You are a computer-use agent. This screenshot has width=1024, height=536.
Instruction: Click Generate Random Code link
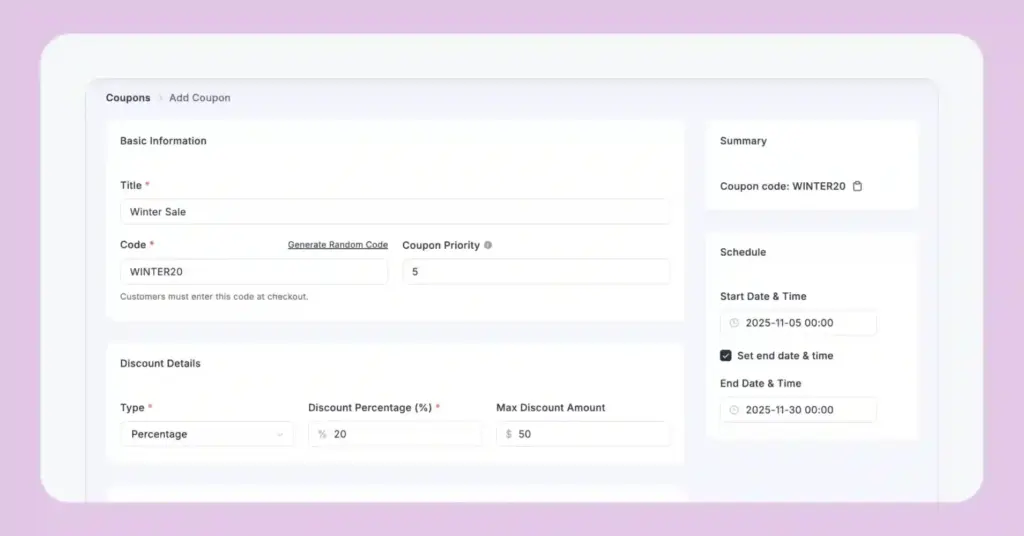(337, 245)
